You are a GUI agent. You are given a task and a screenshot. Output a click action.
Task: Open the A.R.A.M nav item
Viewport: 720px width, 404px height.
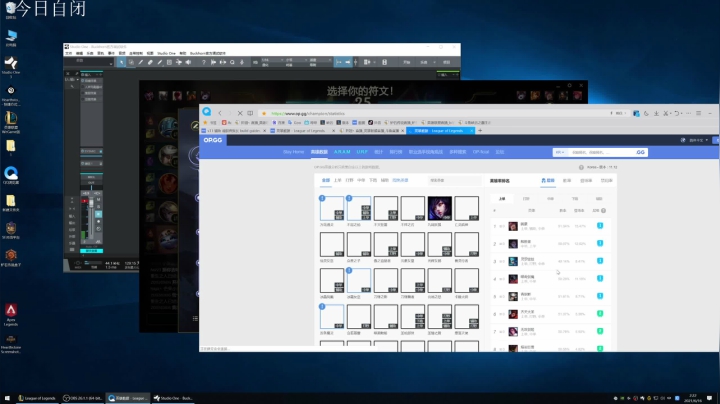(x=342, y=152)
